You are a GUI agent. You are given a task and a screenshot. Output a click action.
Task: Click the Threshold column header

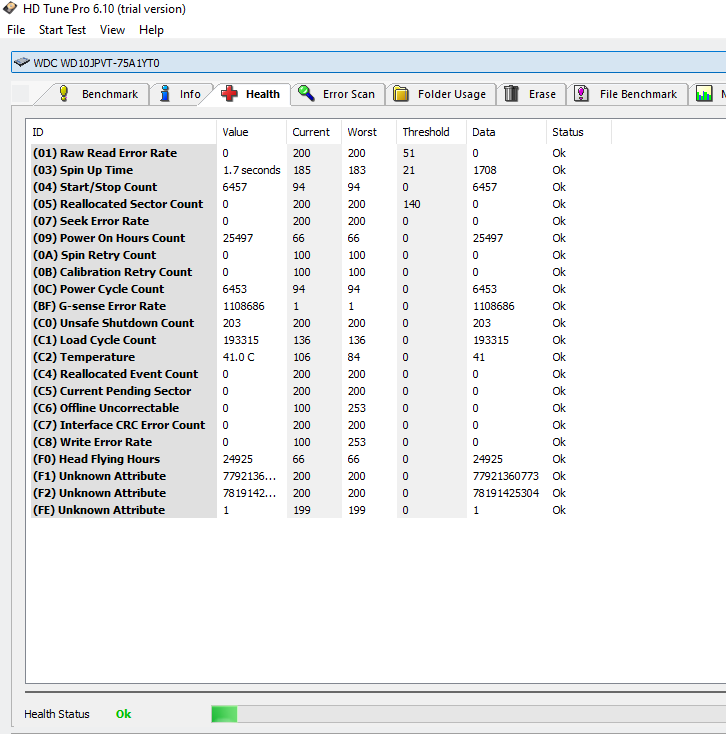tap(431, 132)
